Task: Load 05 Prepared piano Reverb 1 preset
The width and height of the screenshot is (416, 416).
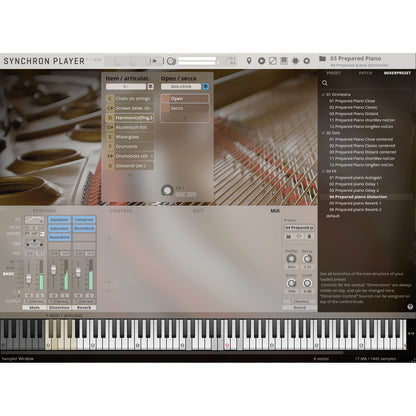Action: click(x=355, y=203)
